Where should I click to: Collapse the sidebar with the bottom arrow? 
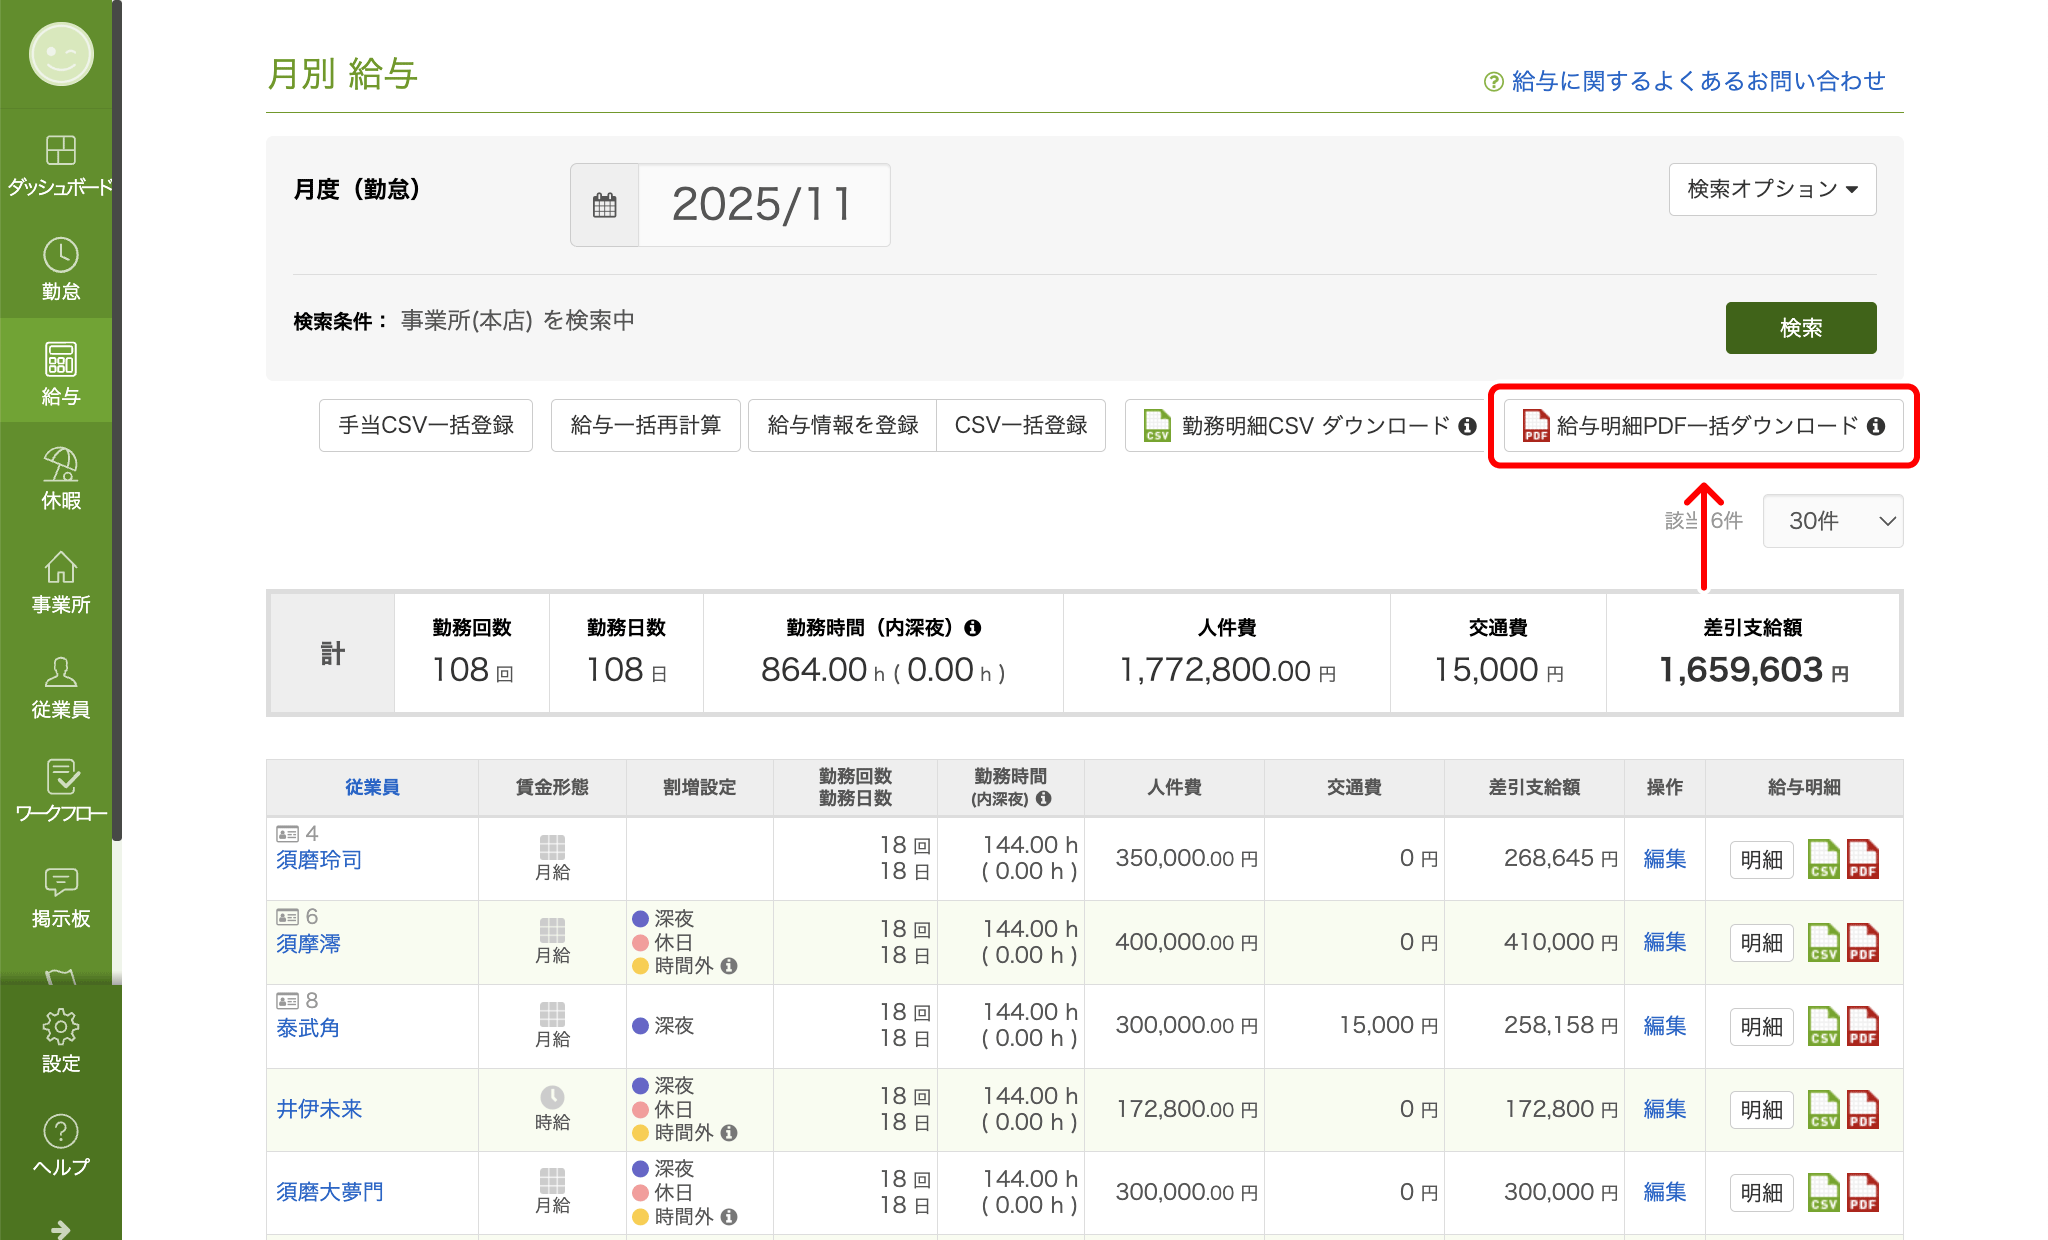coord(60,1227)
